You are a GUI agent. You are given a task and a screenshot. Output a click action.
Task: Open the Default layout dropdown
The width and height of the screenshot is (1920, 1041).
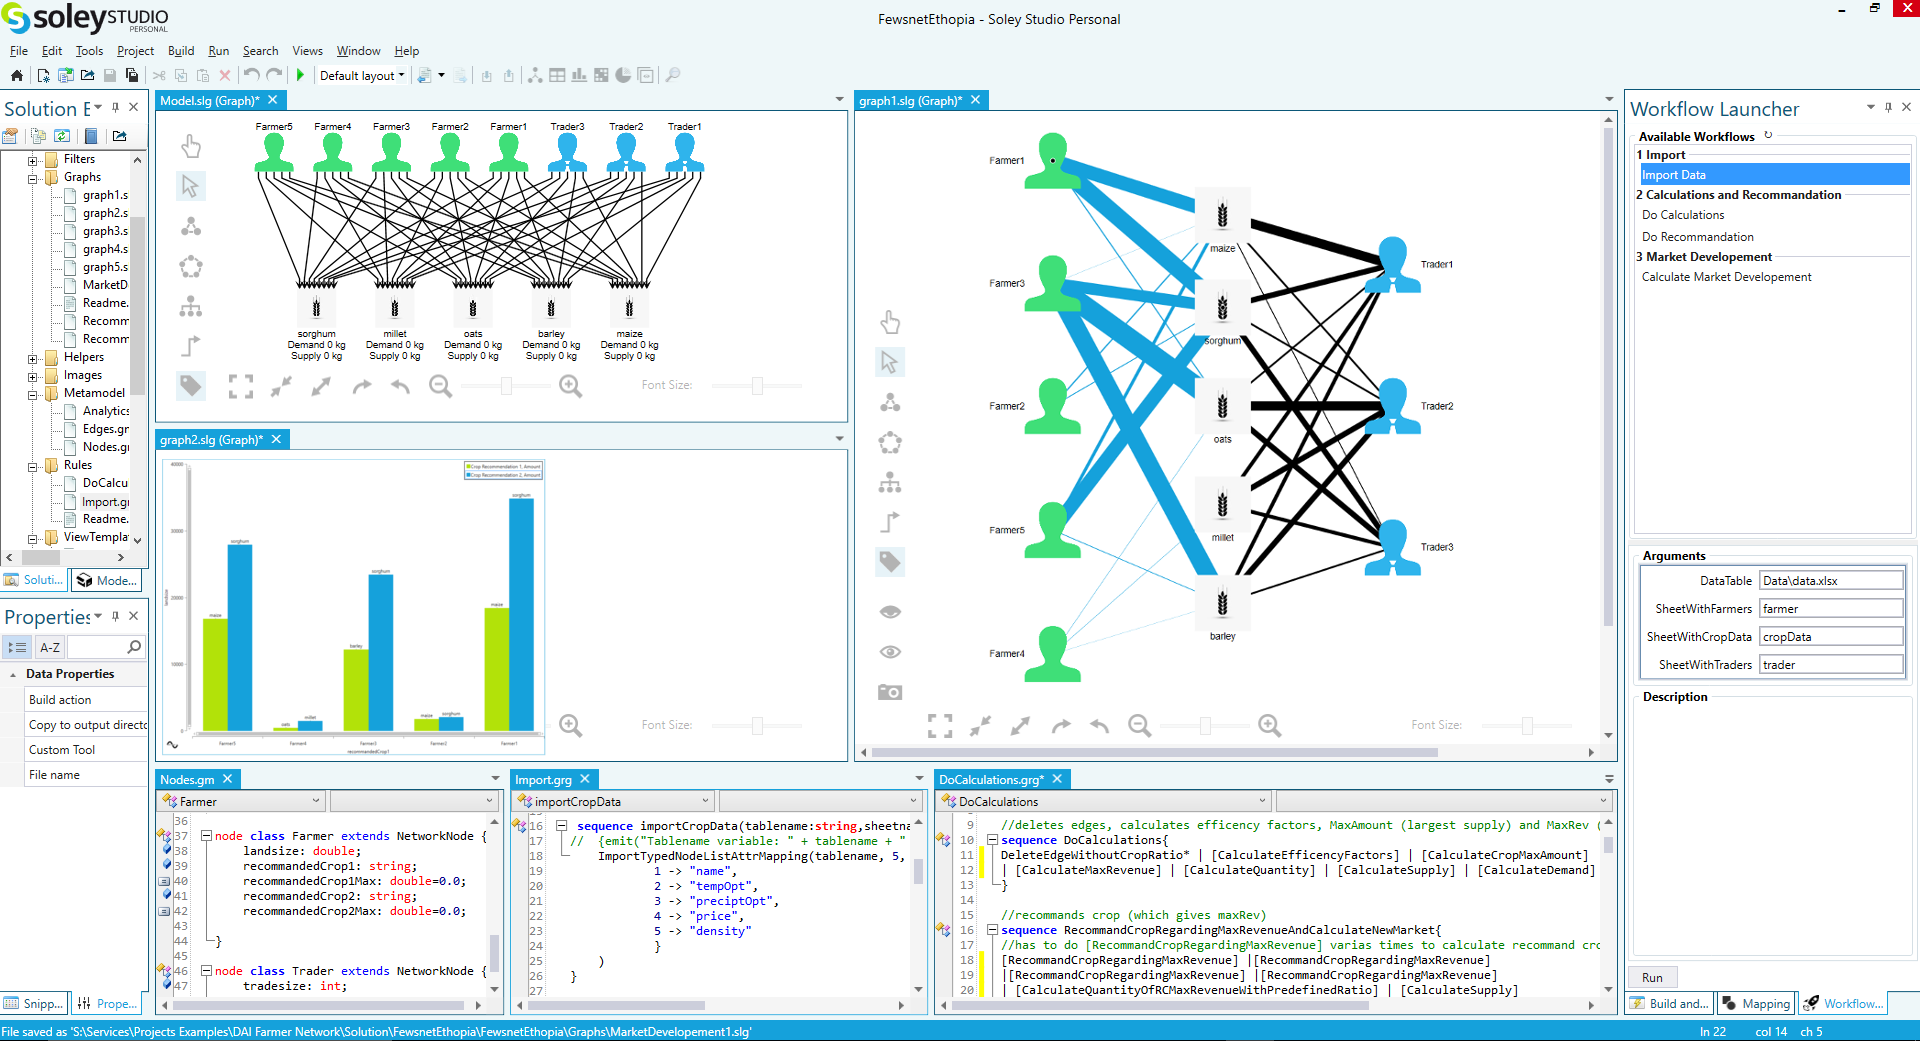(362, 75)
